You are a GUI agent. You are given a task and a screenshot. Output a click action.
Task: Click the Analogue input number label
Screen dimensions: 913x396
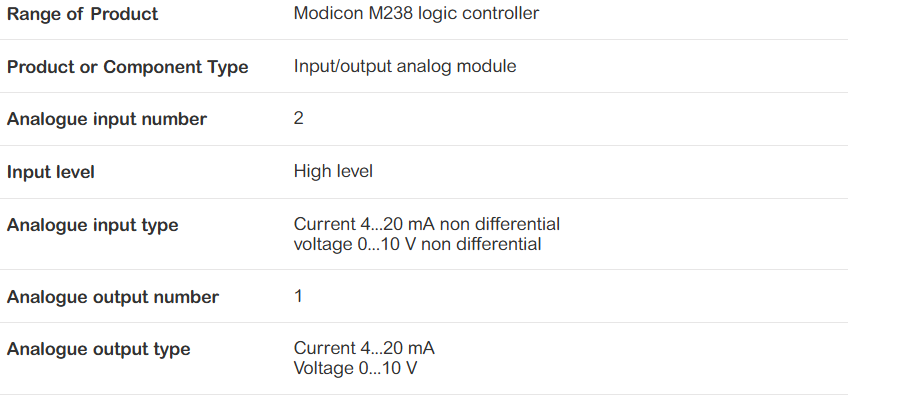tap(107, 119)
